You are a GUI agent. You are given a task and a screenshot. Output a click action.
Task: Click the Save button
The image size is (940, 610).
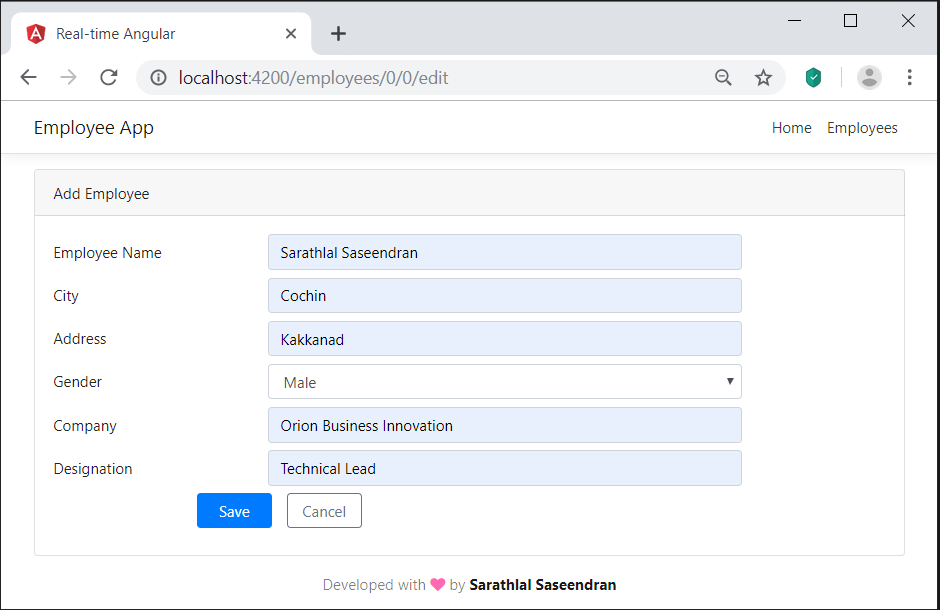234,510
